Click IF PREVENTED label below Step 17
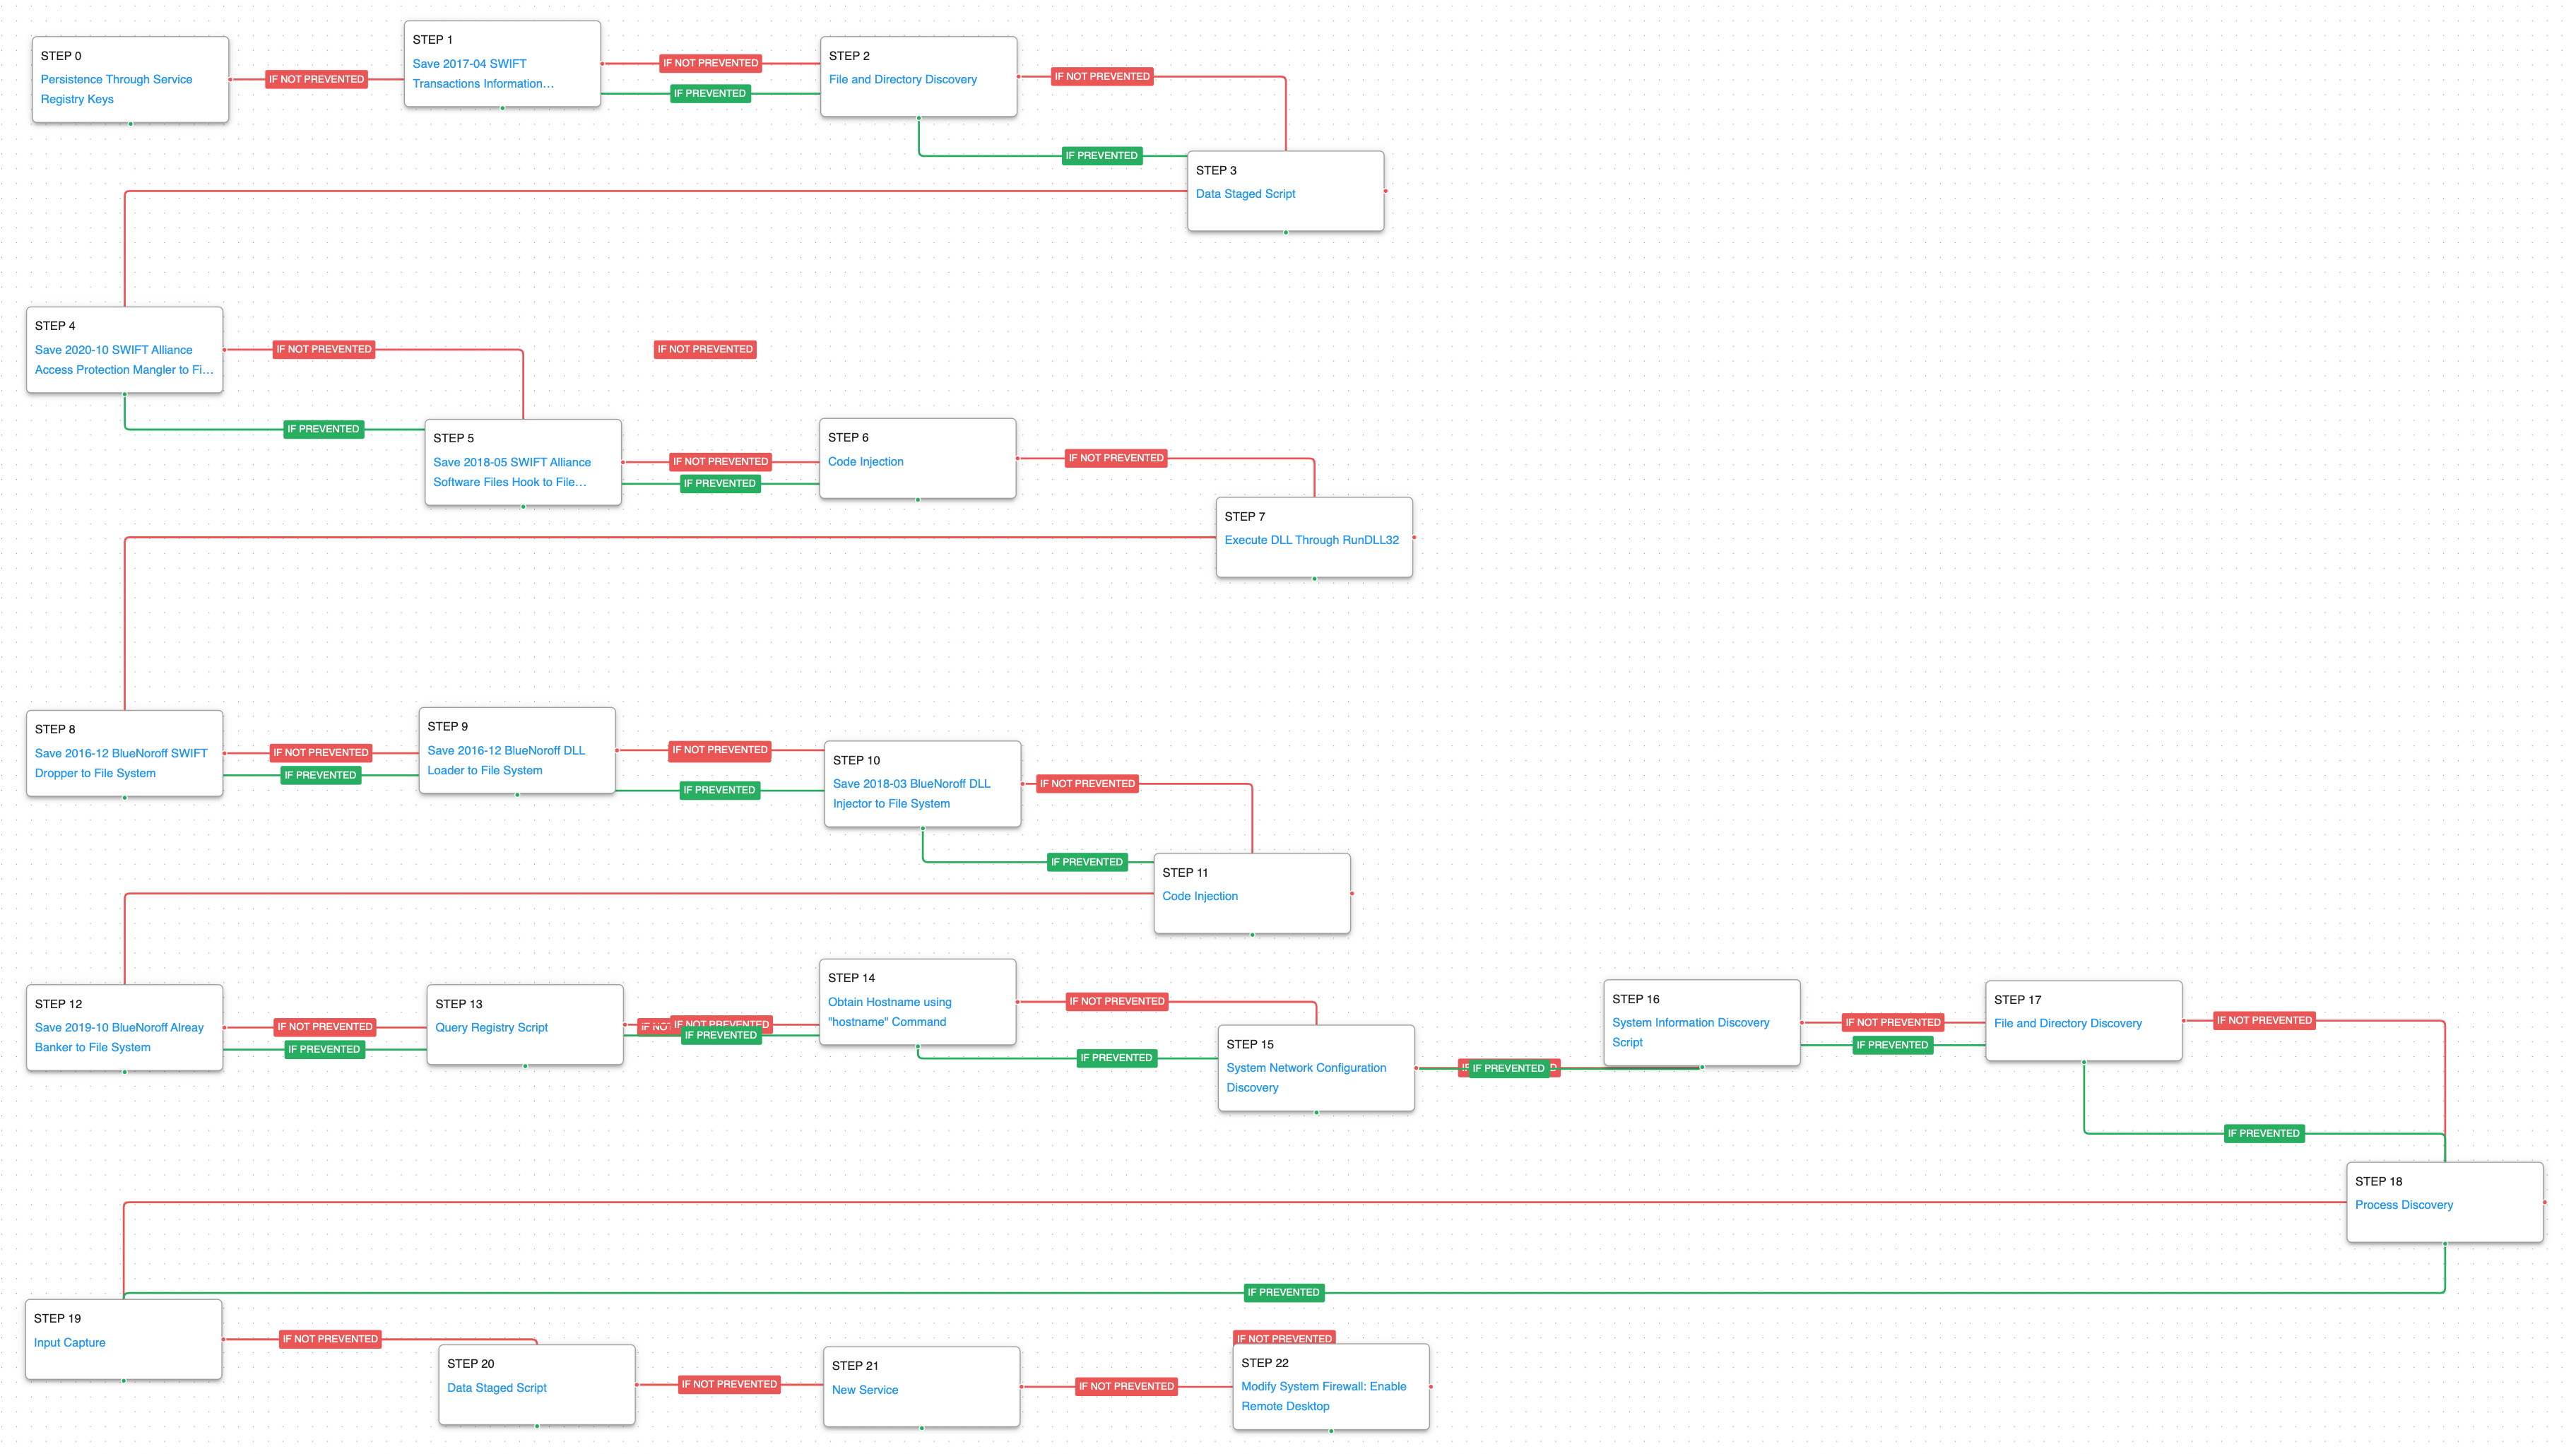 [2262, 1134]
